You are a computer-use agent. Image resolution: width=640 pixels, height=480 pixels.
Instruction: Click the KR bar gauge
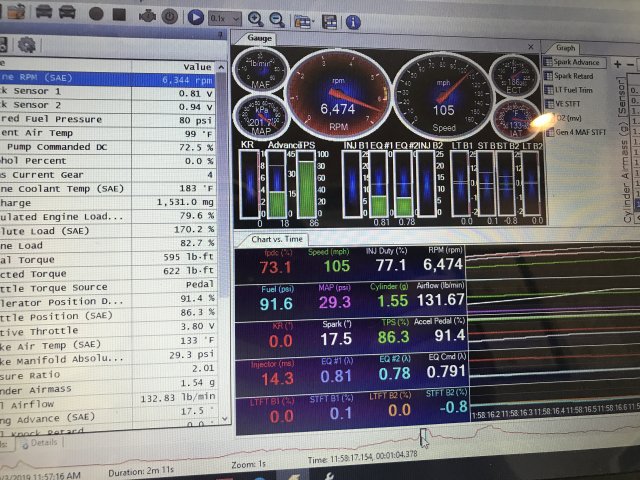pos(249,184)
